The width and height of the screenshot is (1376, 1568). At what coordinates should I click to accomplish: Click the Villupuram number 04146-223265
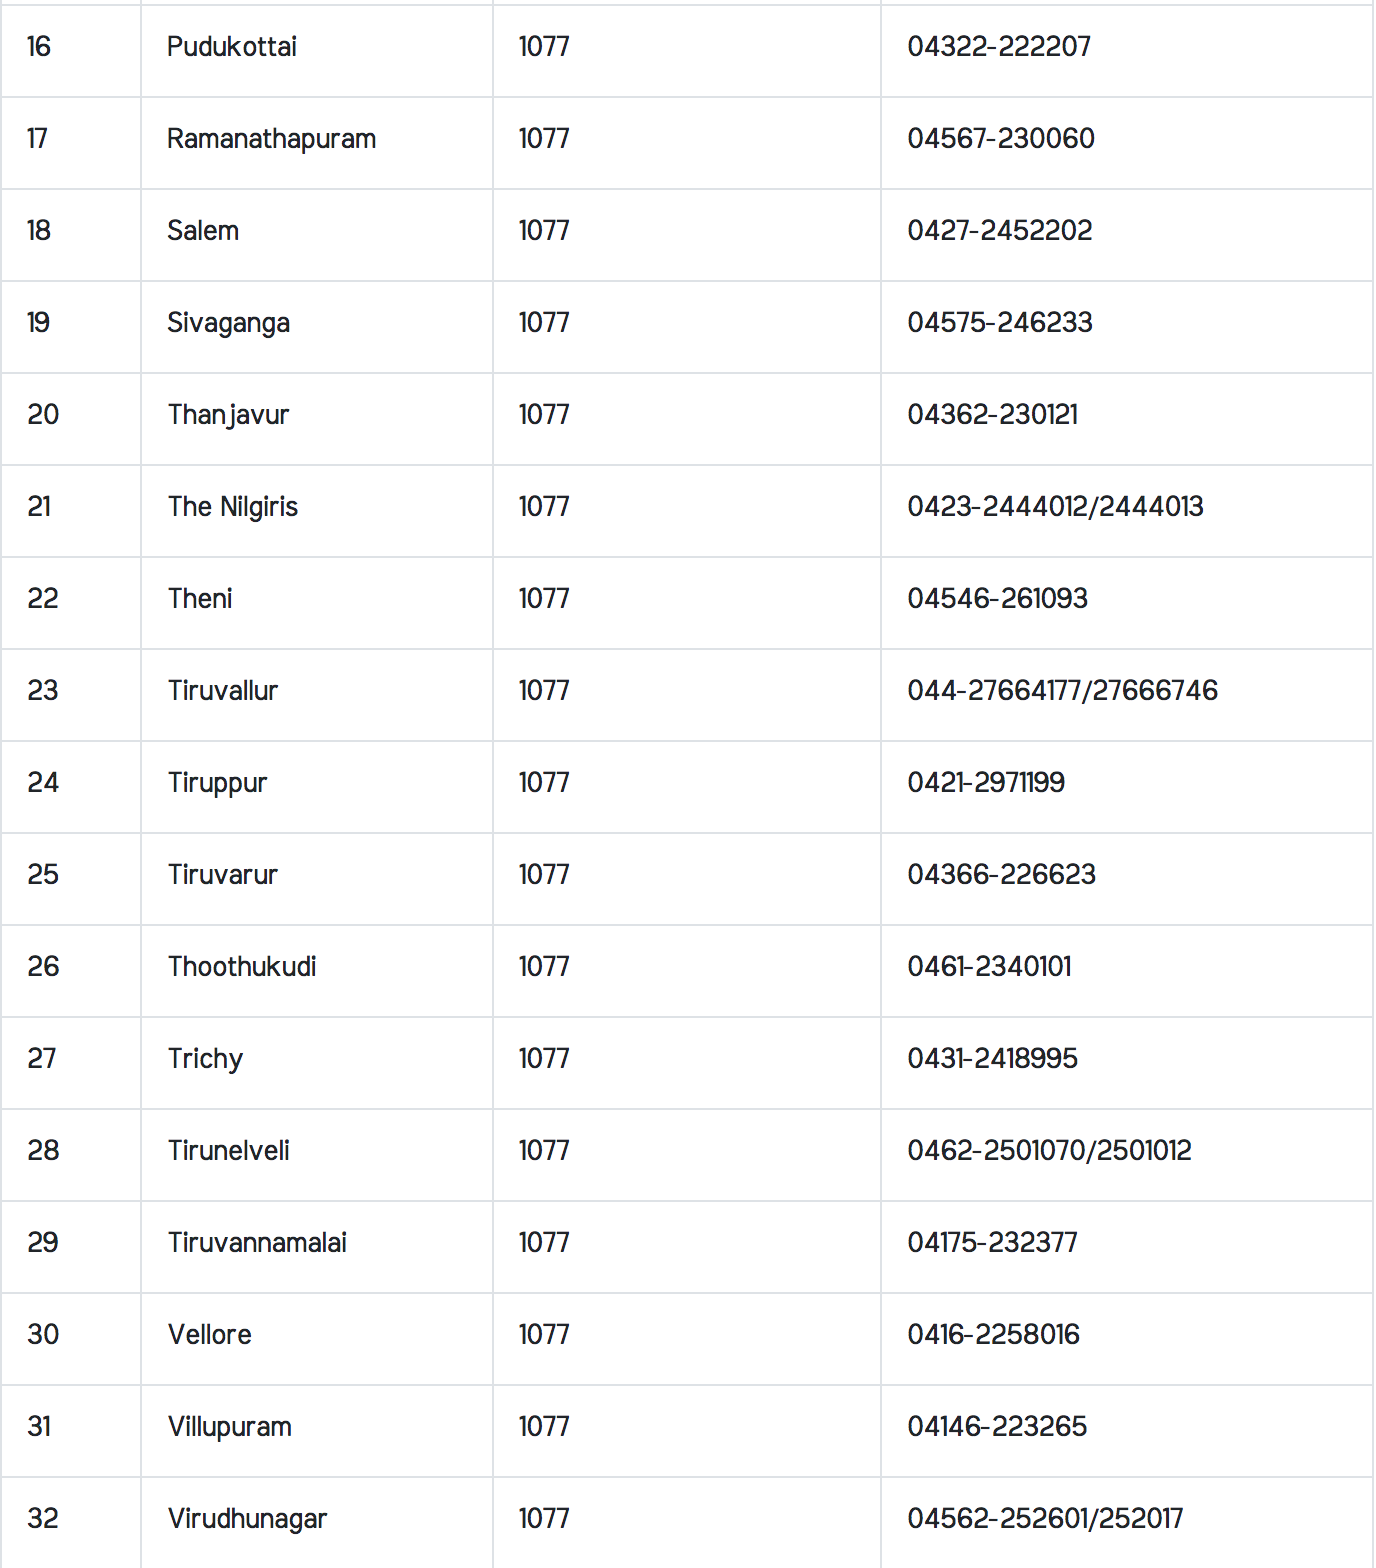pos(996,1427)
